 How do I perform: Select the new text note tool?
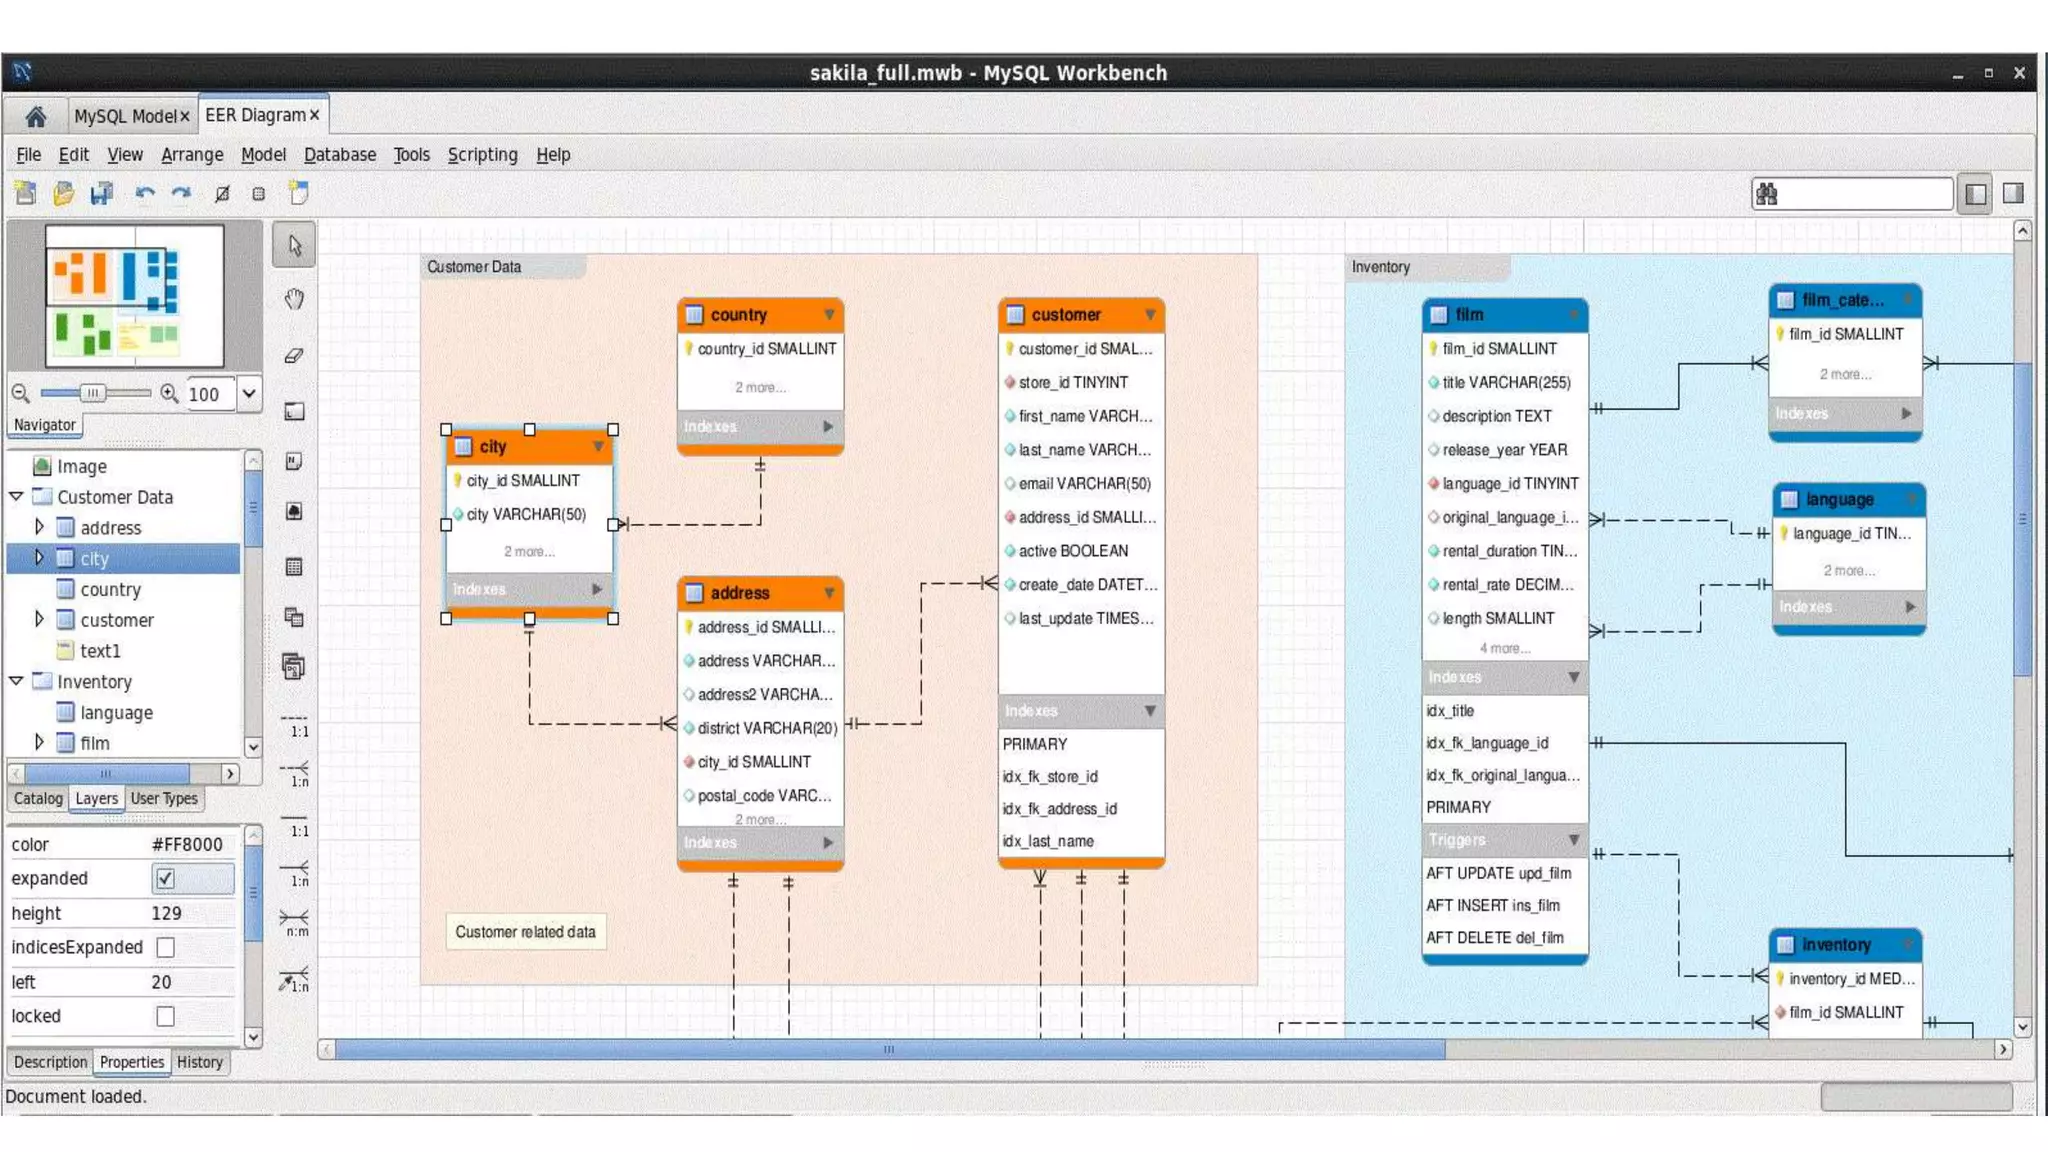294,461
